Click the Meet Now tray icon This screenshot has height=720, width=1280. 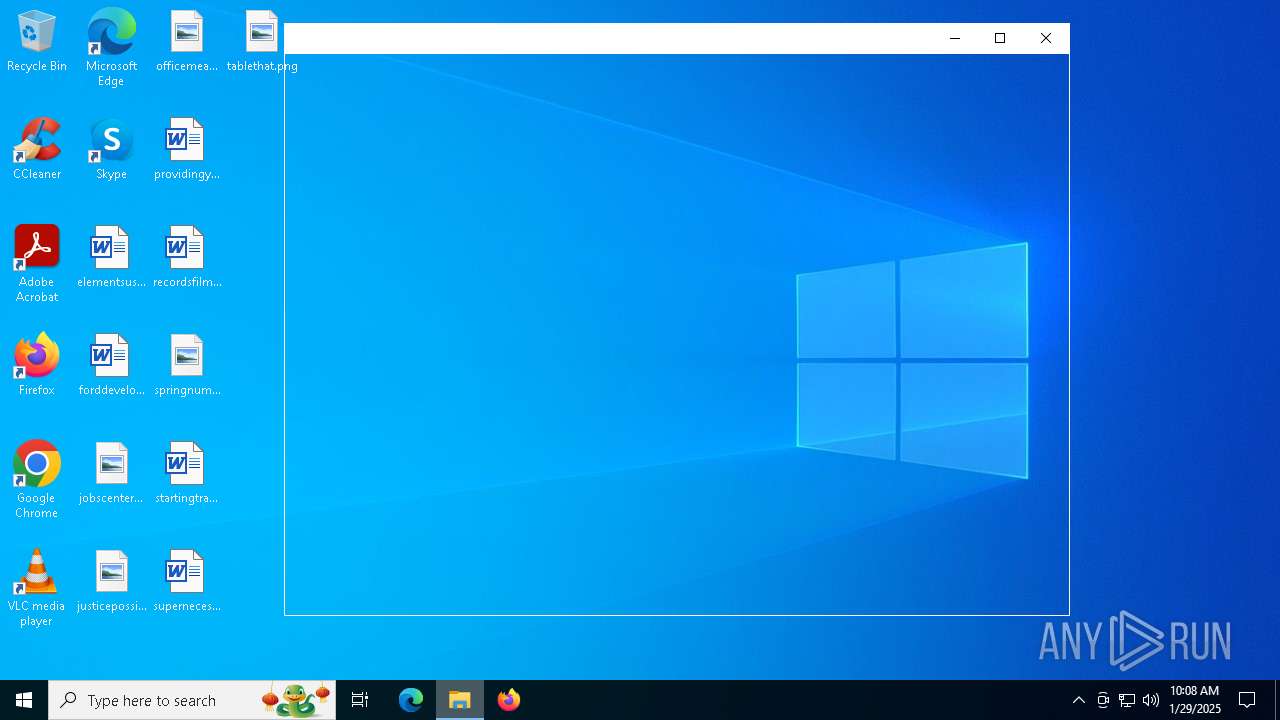pos(1103,700)
